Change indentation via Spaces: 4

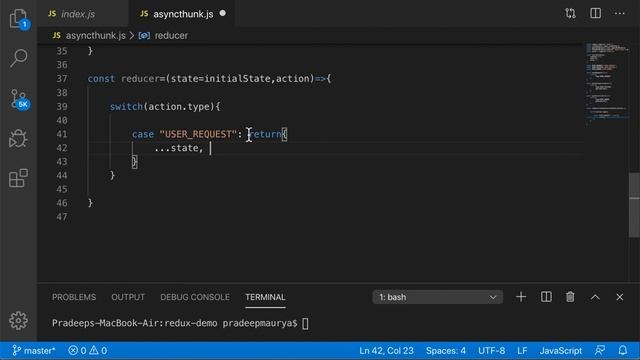[x=445, y=350]
